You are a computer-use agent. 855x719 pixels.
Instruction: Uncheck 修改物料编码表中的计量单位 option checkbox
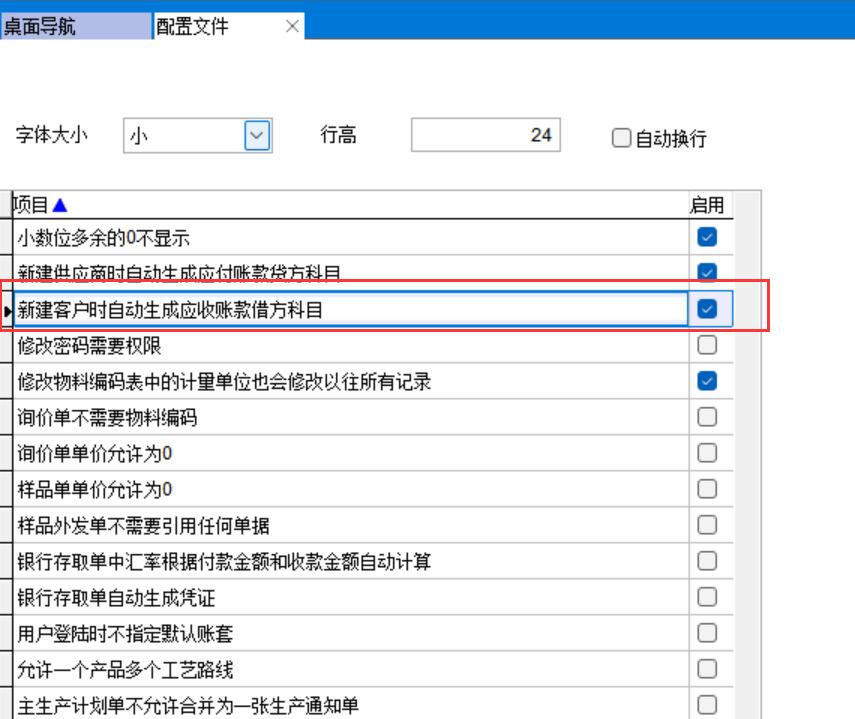(x=708, y=381)
